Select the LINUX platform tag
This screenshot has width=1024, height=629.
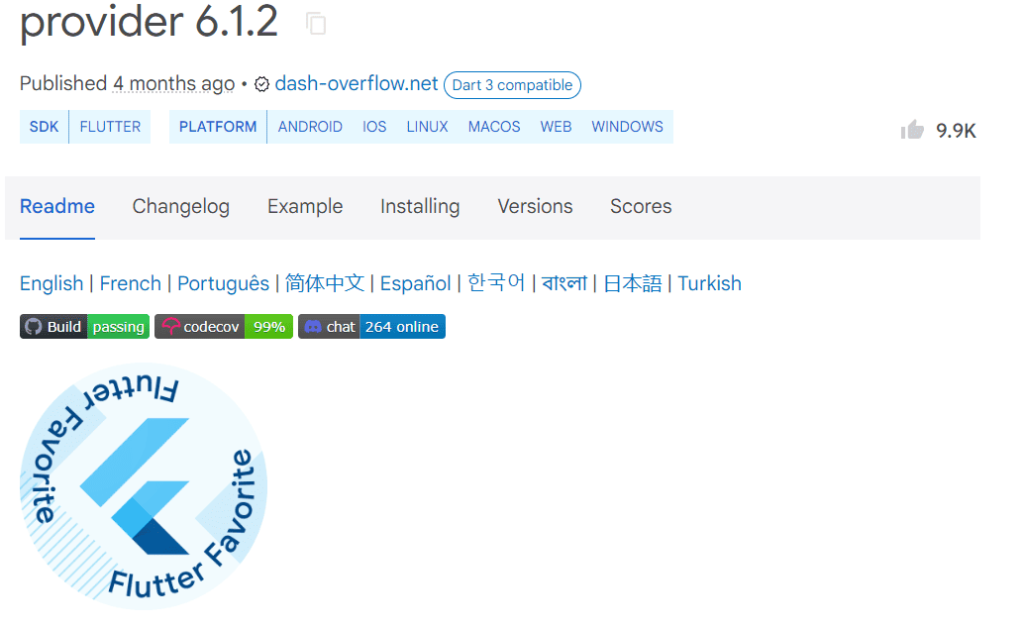pos(427,127)
